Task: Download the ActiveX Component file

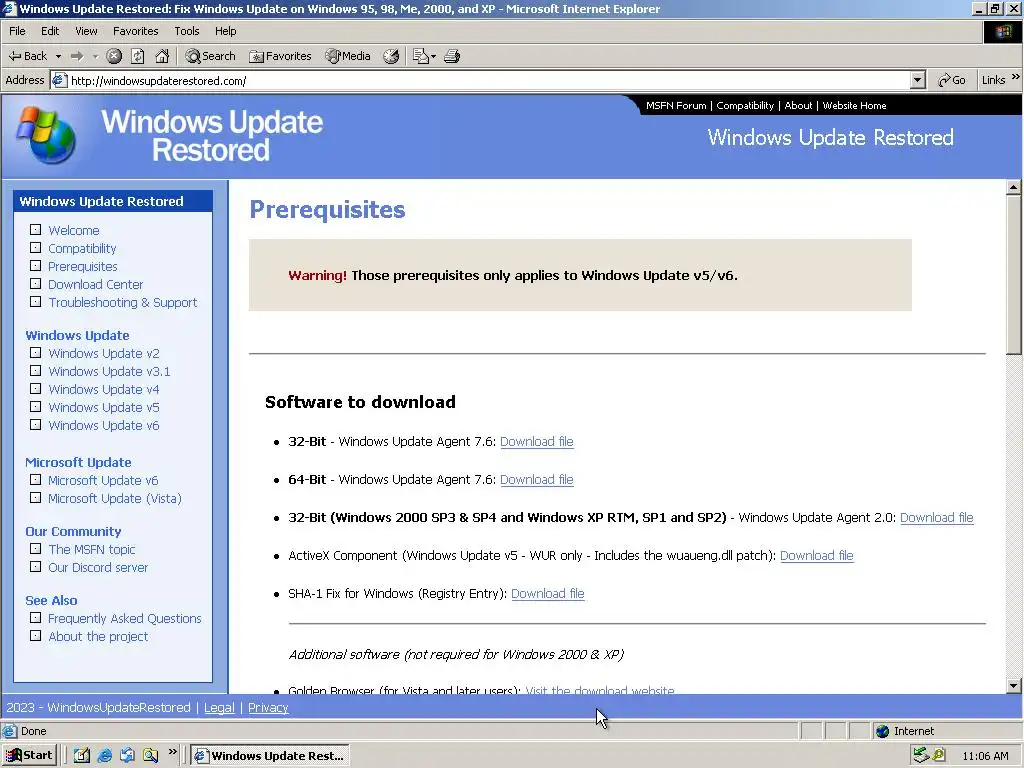Action: tap(816, 555)
